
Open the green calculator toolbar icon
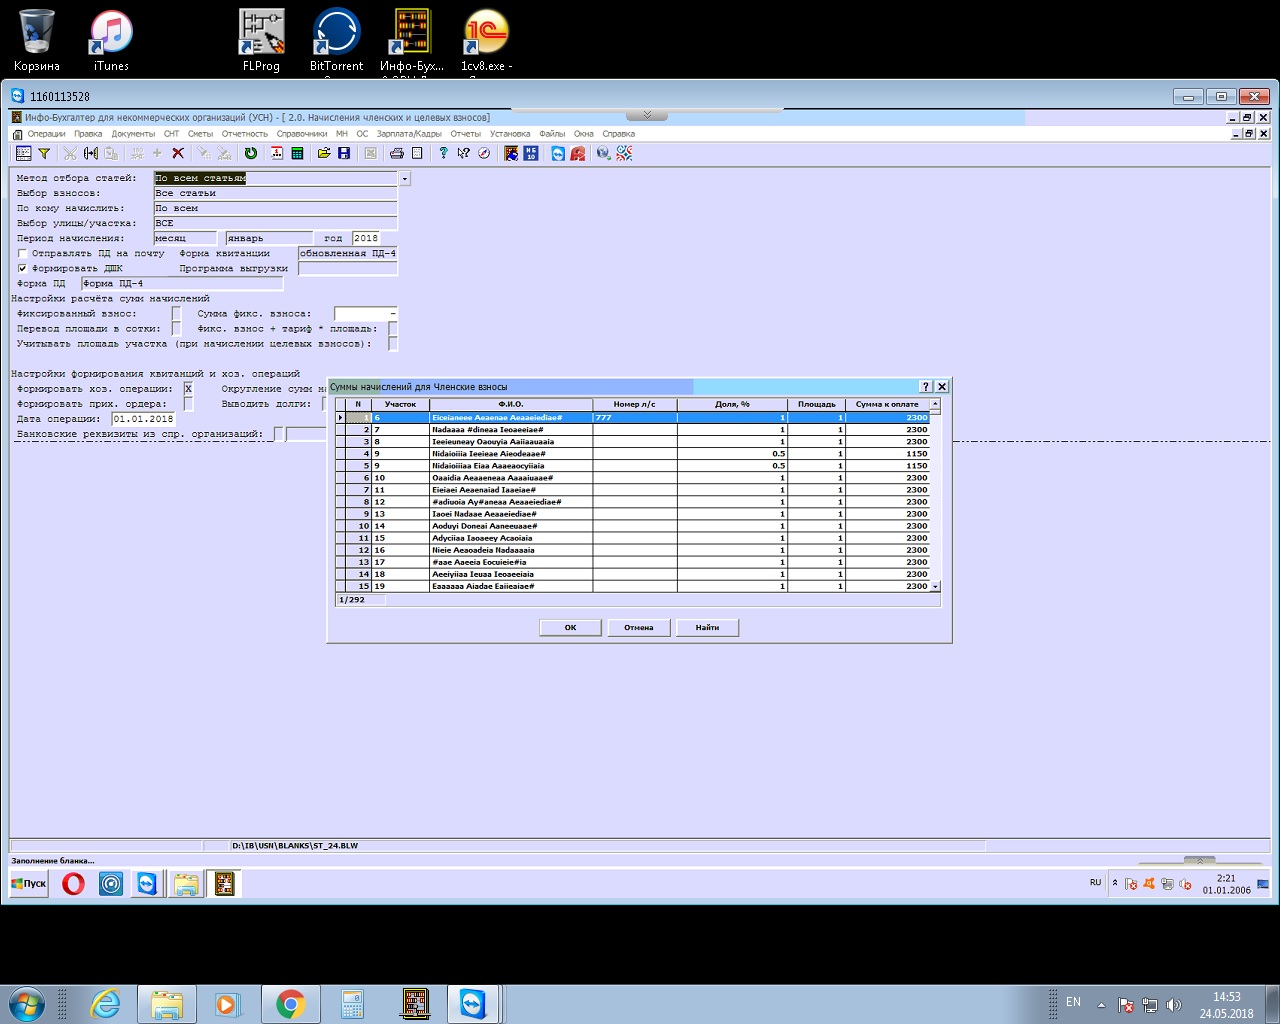pos(297,153)
